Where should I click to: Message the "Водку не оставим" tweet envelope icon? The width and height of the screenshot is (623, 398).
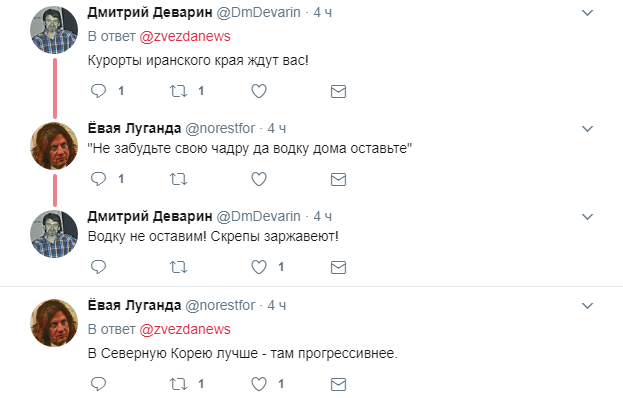tap(339, 267)
